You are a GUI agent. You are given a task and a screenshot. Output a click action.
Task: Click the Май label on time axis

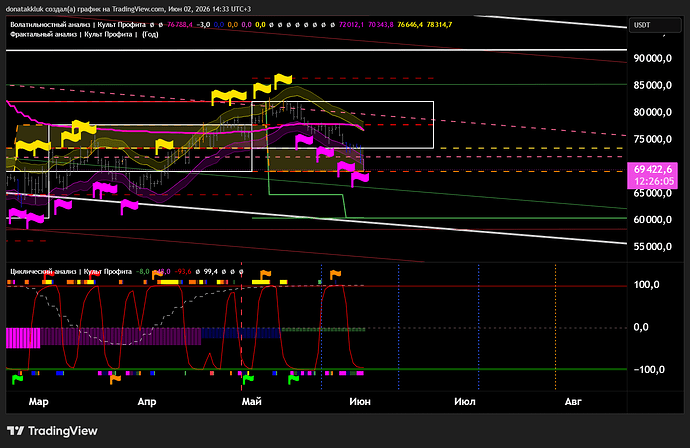pyautogui.click(x=252, y=401)
